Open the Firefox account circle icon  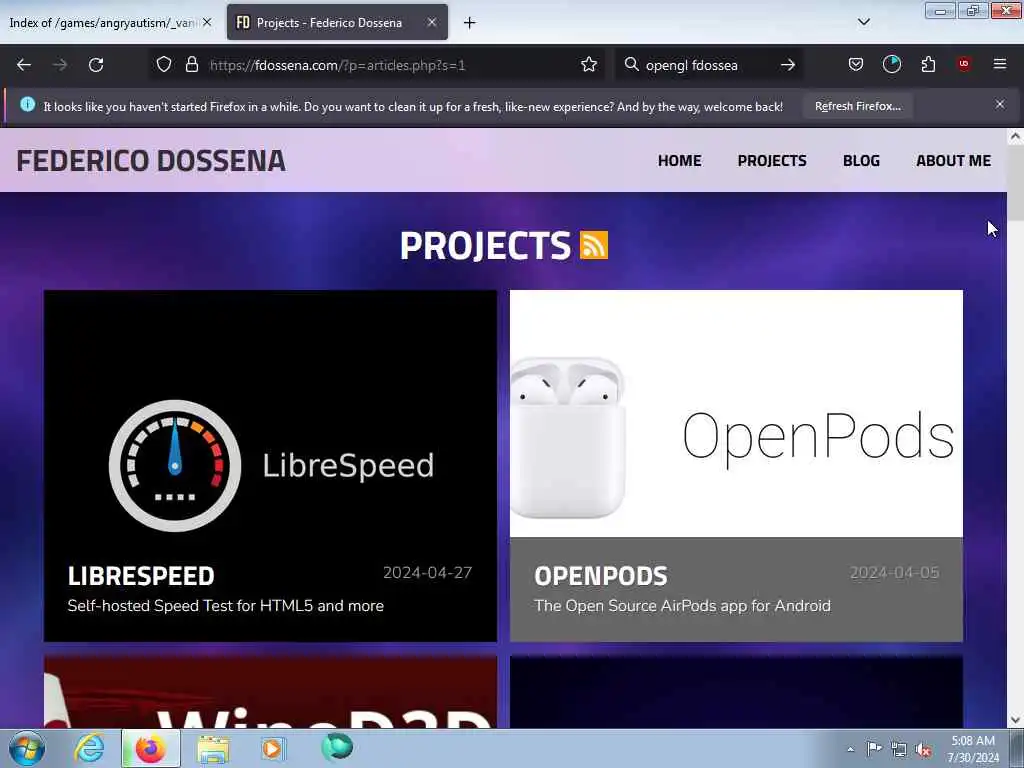891,64
